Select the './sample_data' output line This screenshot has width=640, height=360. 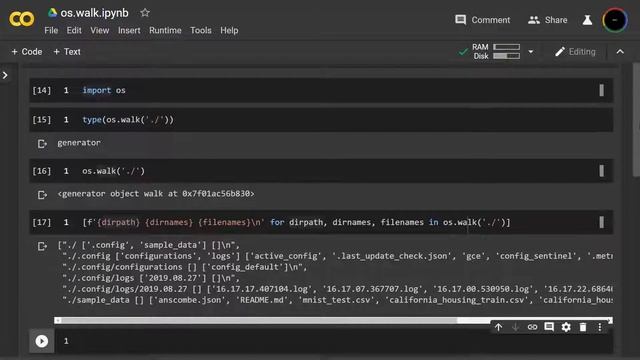point(337,300)
